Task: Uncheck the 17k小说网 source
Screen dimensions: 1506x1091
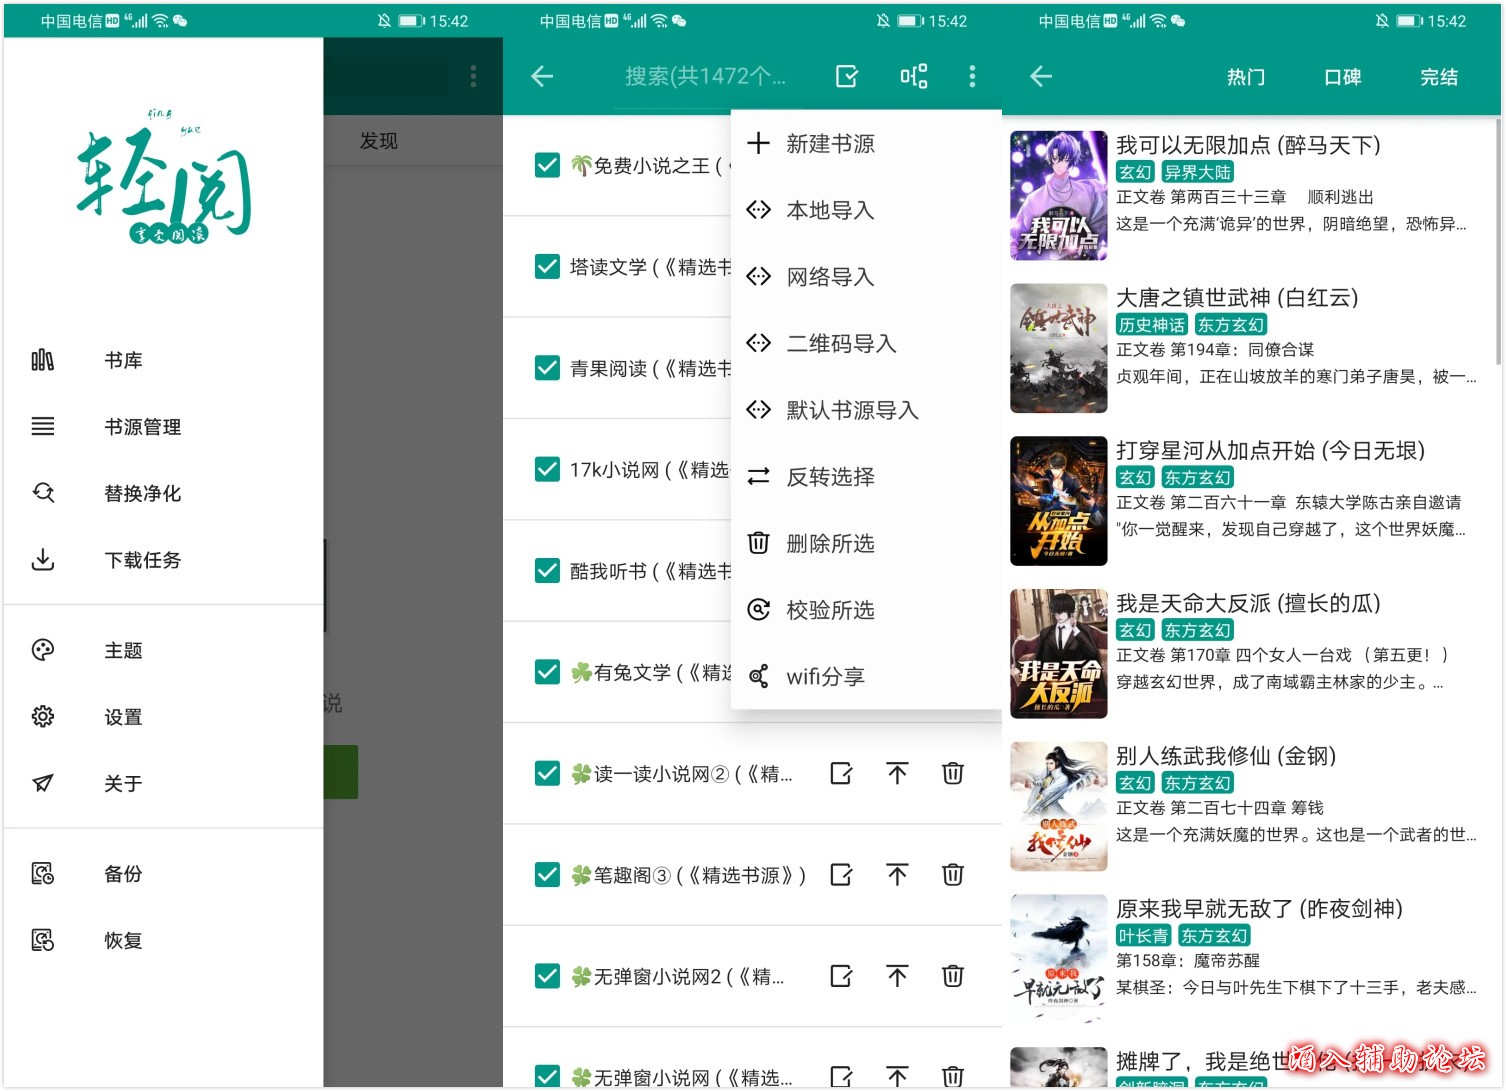Action: [547, 469]
